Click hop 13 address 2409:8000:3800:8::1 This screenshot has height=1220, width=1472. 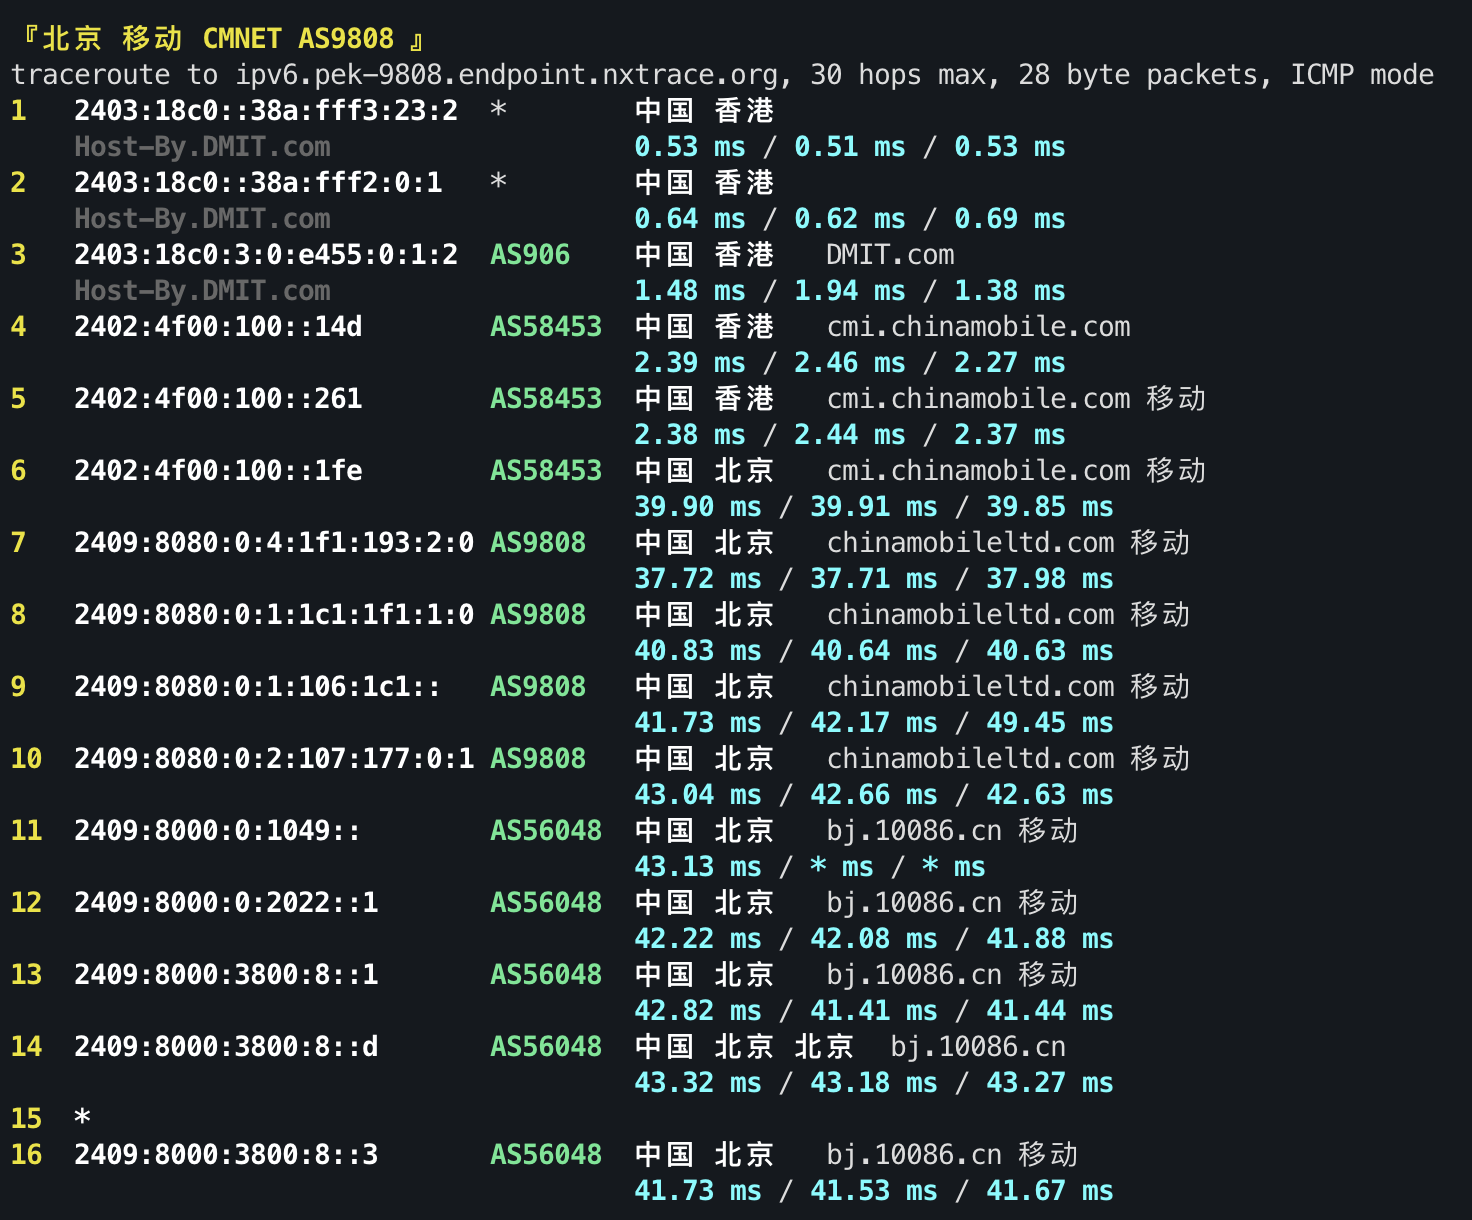pos(226,974)
